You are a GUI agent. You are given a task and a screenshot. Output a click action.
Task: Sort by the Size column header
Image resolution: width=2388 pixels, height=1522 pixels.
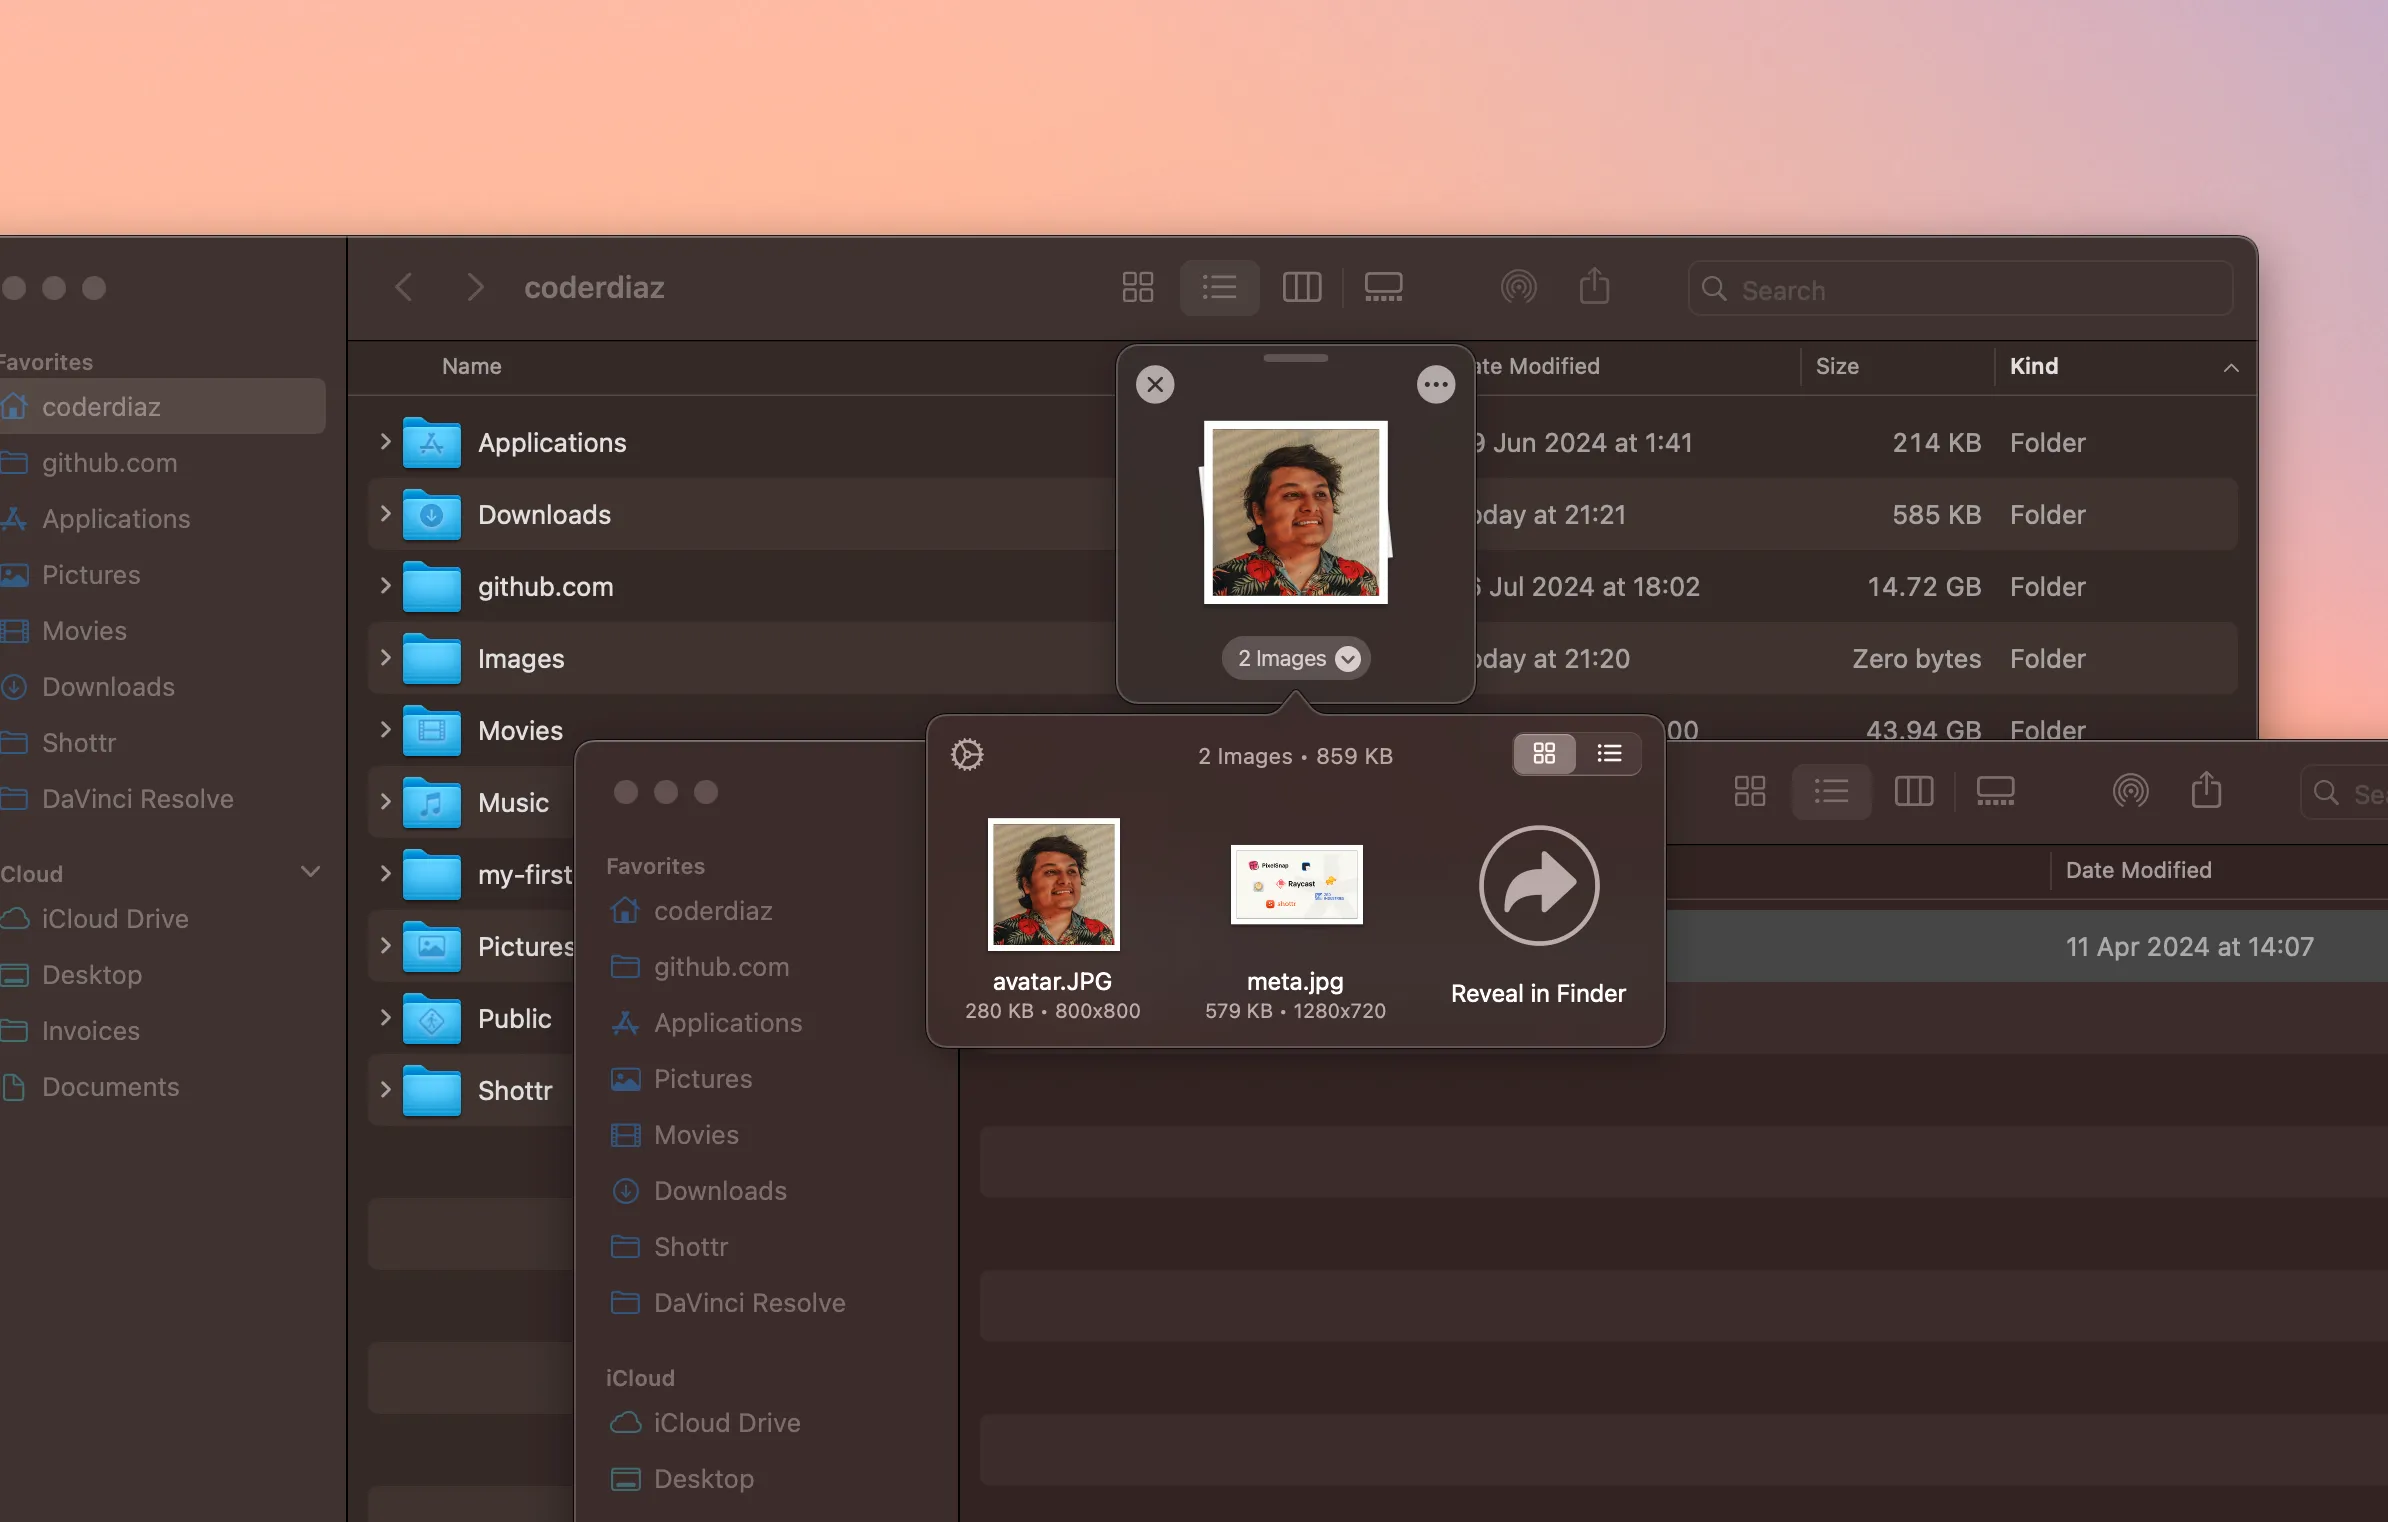point(1837,366)
